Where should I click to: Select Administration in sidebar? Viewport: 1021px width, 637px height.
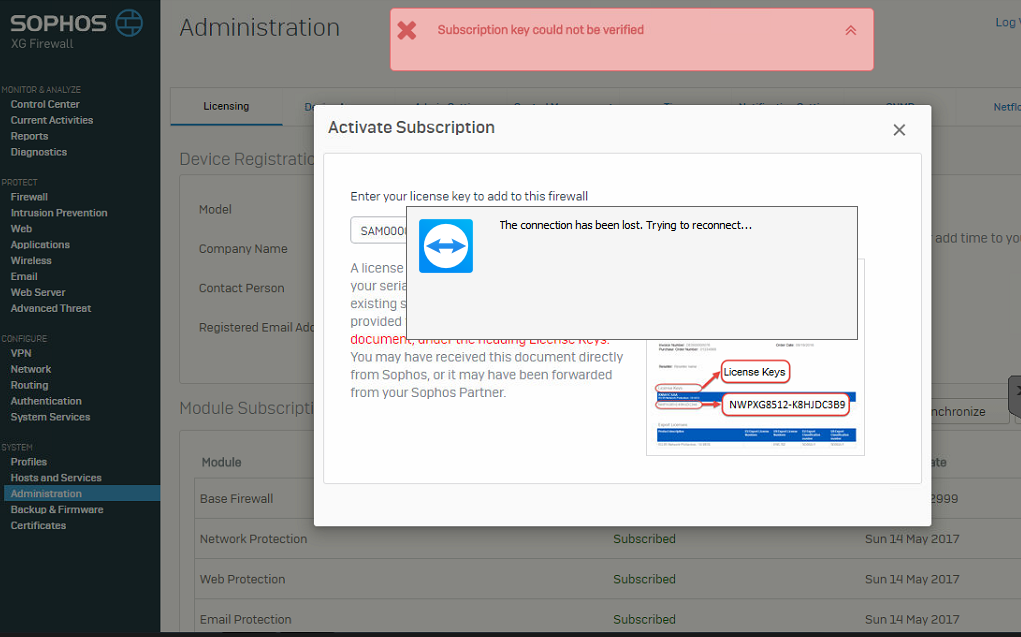(x=81, y=493)
